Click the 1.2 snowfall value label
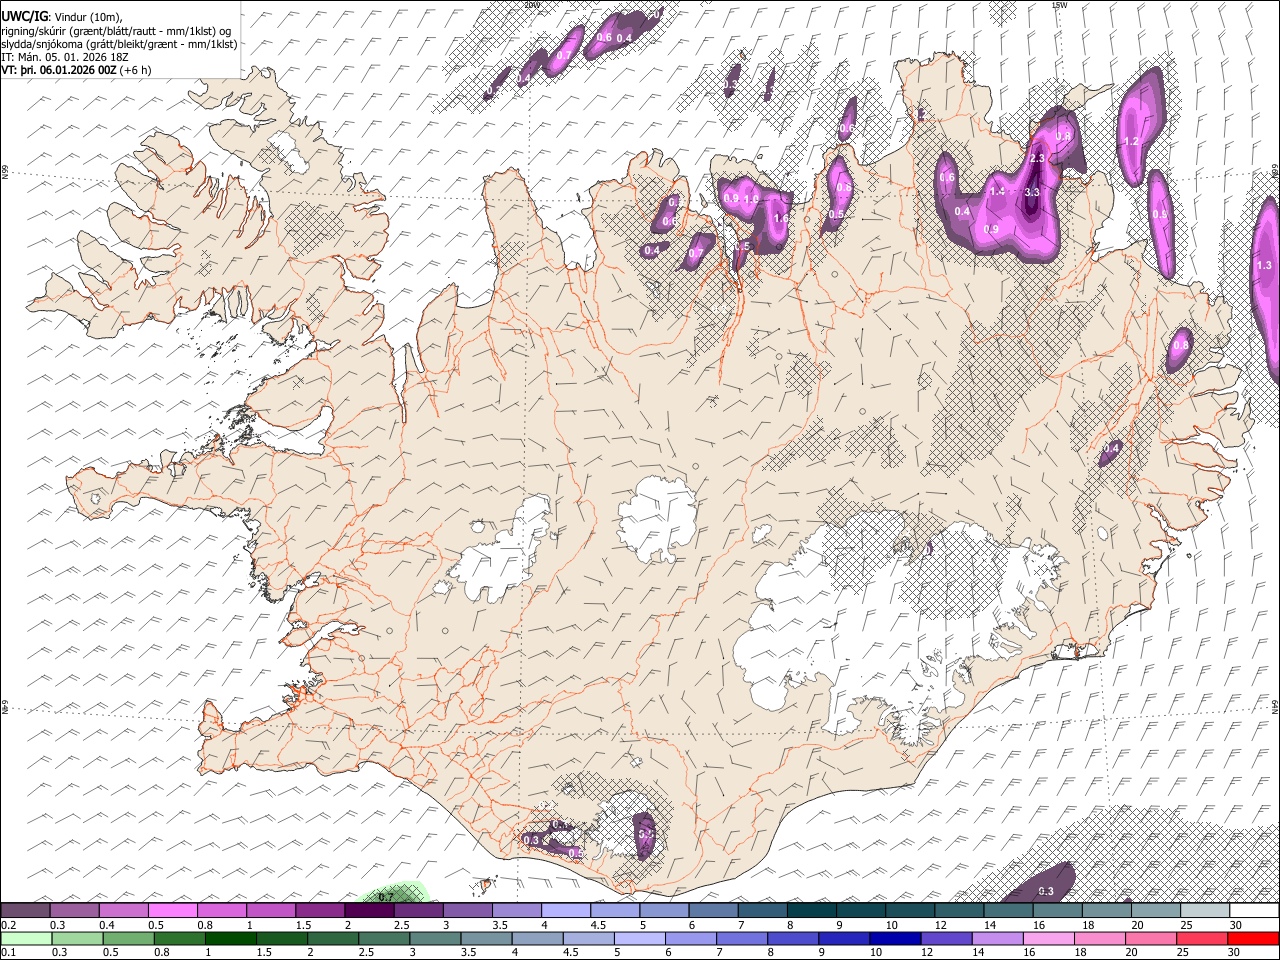1280x960 pixels. pos(1132,141)
